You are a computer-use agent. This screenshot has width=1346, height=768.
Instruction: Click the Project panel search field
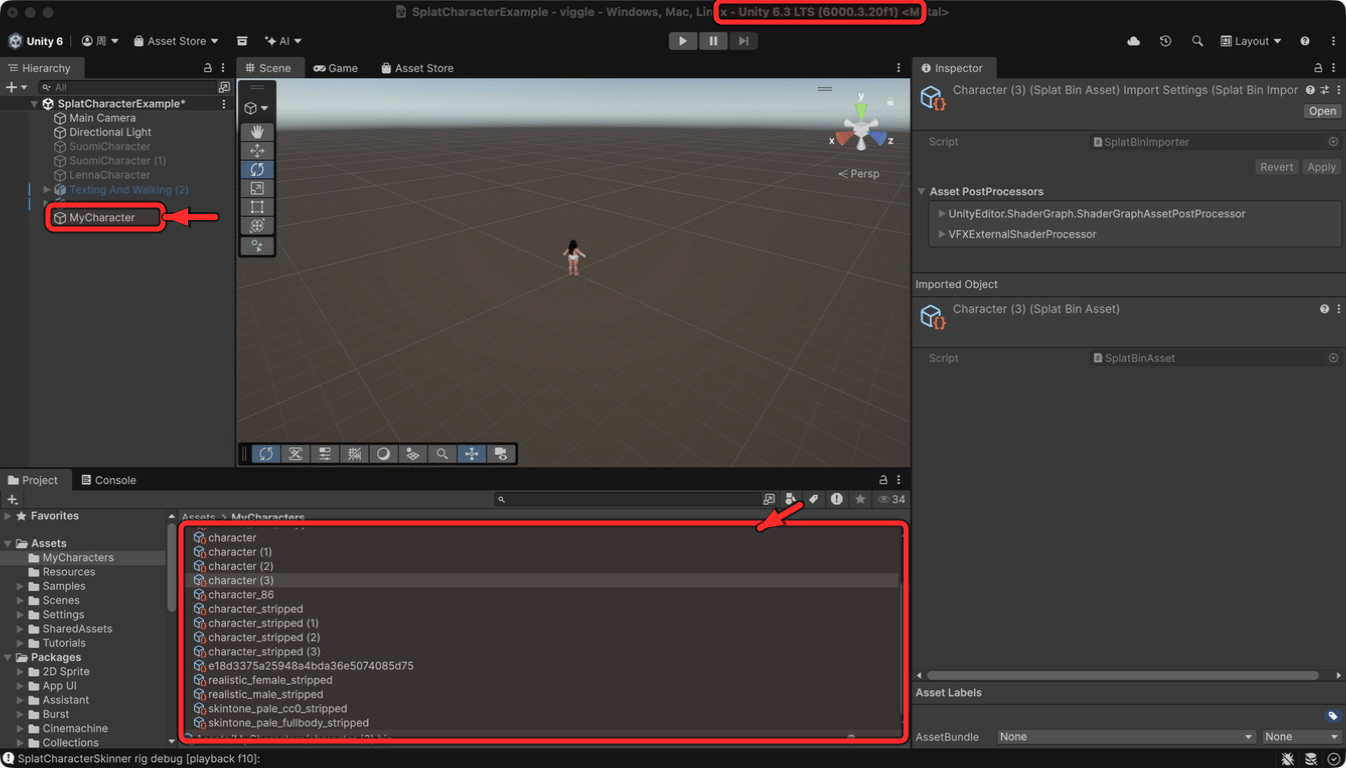(x=629, y=499)
